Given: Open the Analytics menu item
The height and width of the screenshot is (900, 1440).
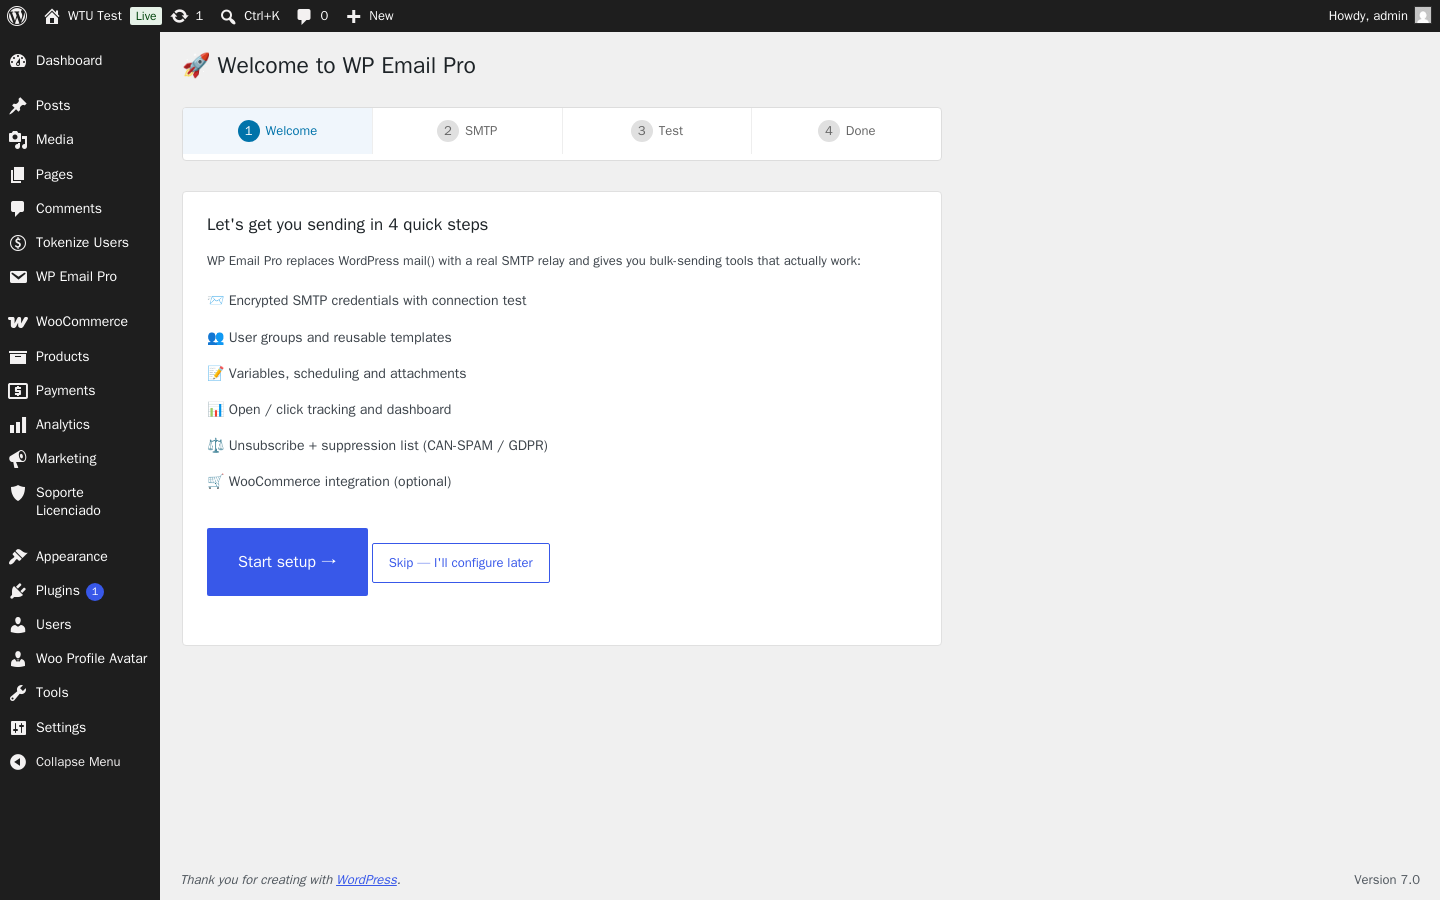Looking at the screenshot, I should click(x=80, y=425).
